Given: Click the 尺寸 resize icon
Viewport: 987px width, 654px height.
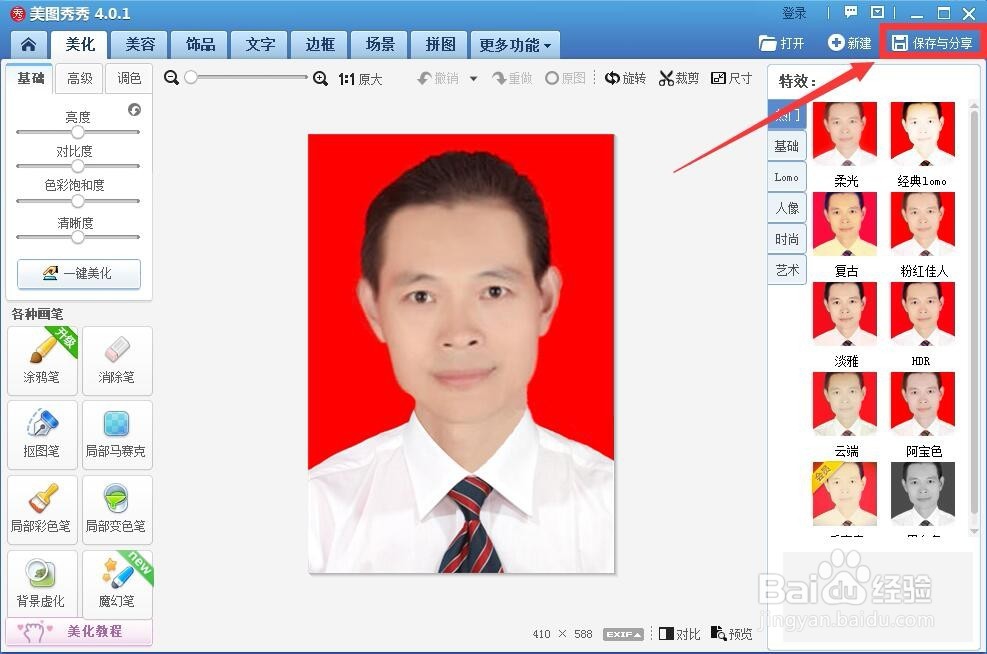Looking at the screenshot, I should point(731,77).
